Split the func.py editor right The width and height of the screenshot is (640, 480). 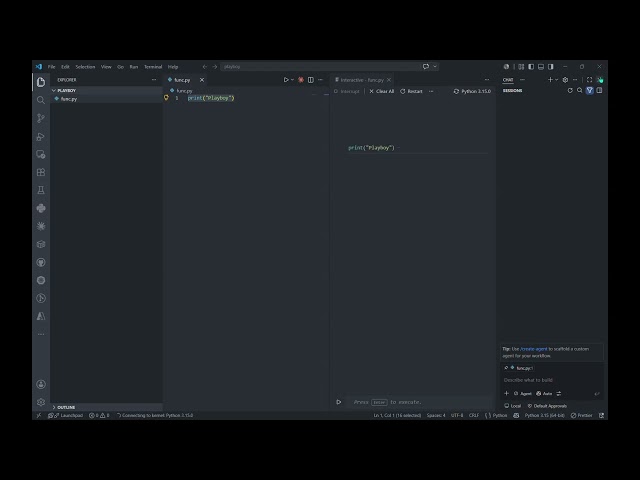311,80
